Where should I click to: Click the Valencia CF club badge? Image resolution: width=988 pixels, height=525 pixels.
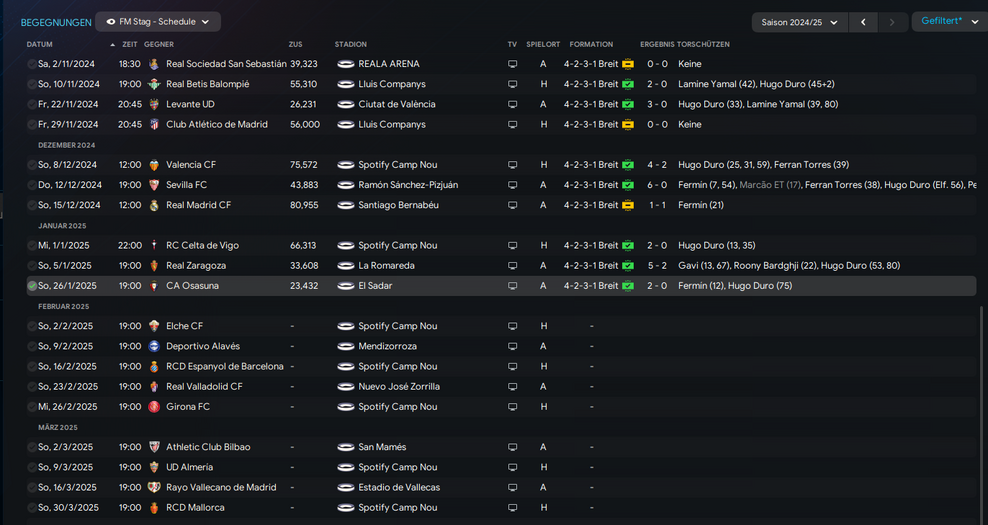click(x=153, y=165)
